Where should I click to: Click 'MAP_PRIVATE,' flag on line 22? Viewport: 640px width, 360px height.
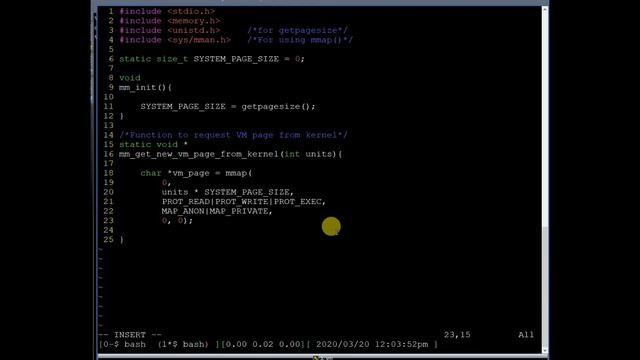coord(241,211)
